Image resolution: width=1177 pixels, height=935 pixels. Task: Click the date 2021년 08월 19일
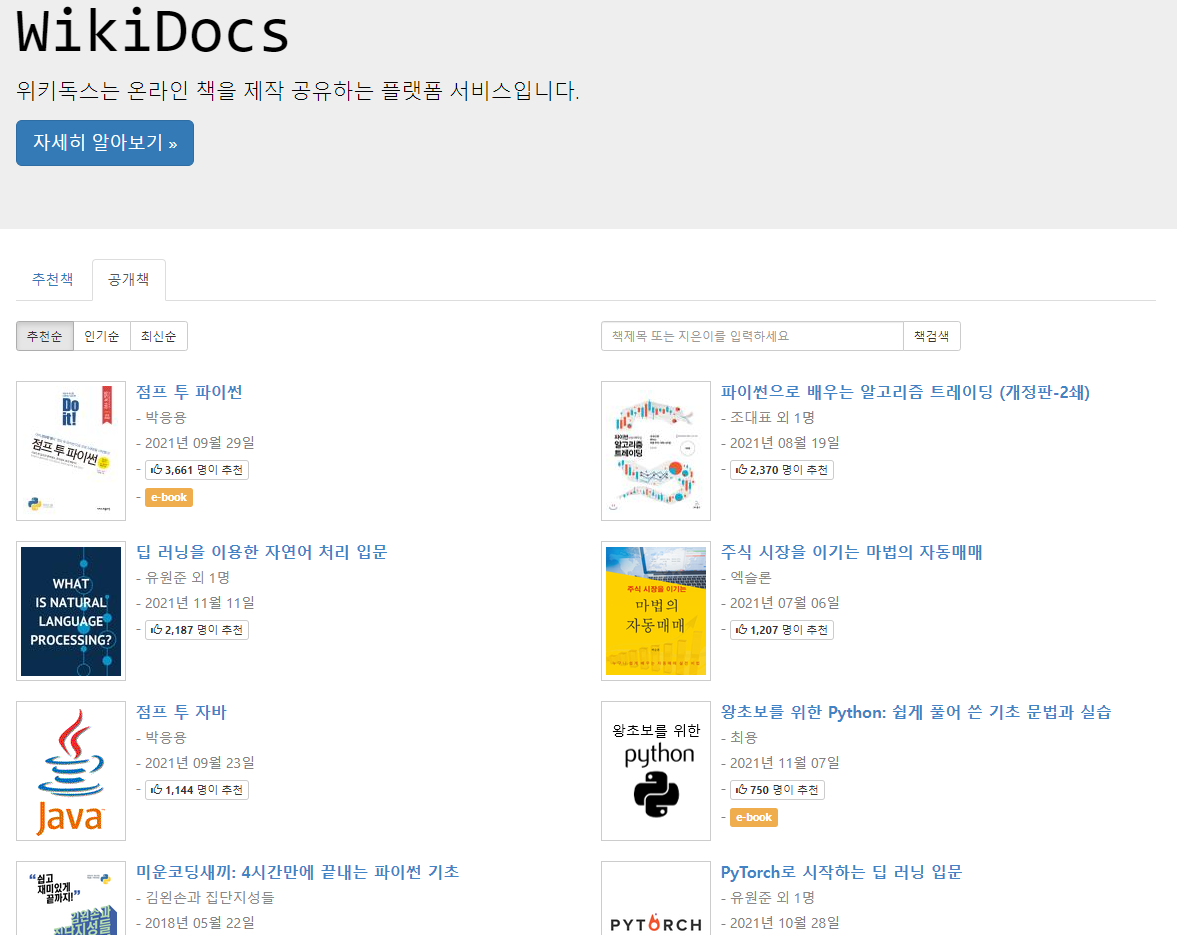click(785, 443)
